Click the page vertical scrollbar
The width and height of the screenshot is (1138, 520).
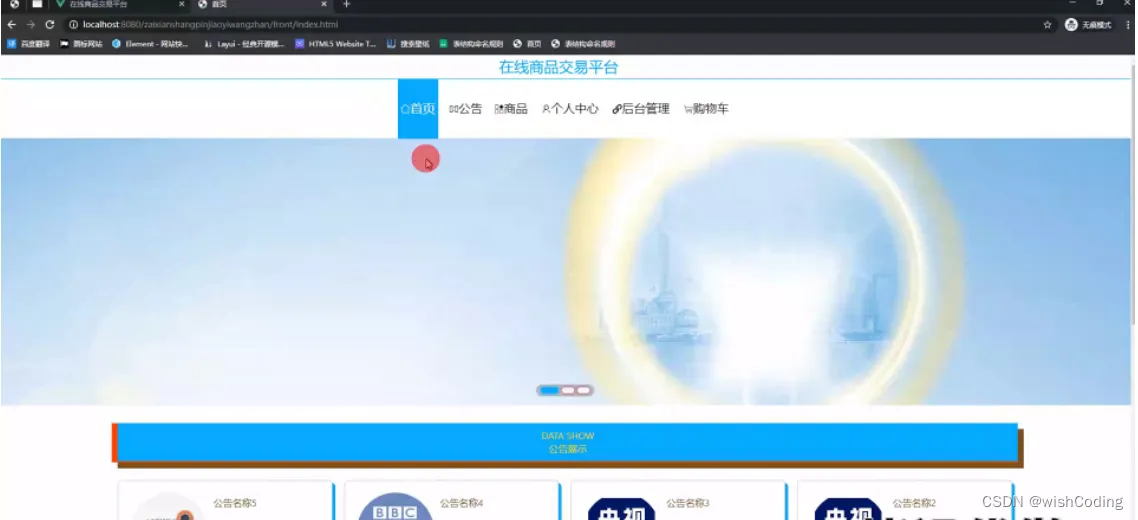[x=1134, y=196]
